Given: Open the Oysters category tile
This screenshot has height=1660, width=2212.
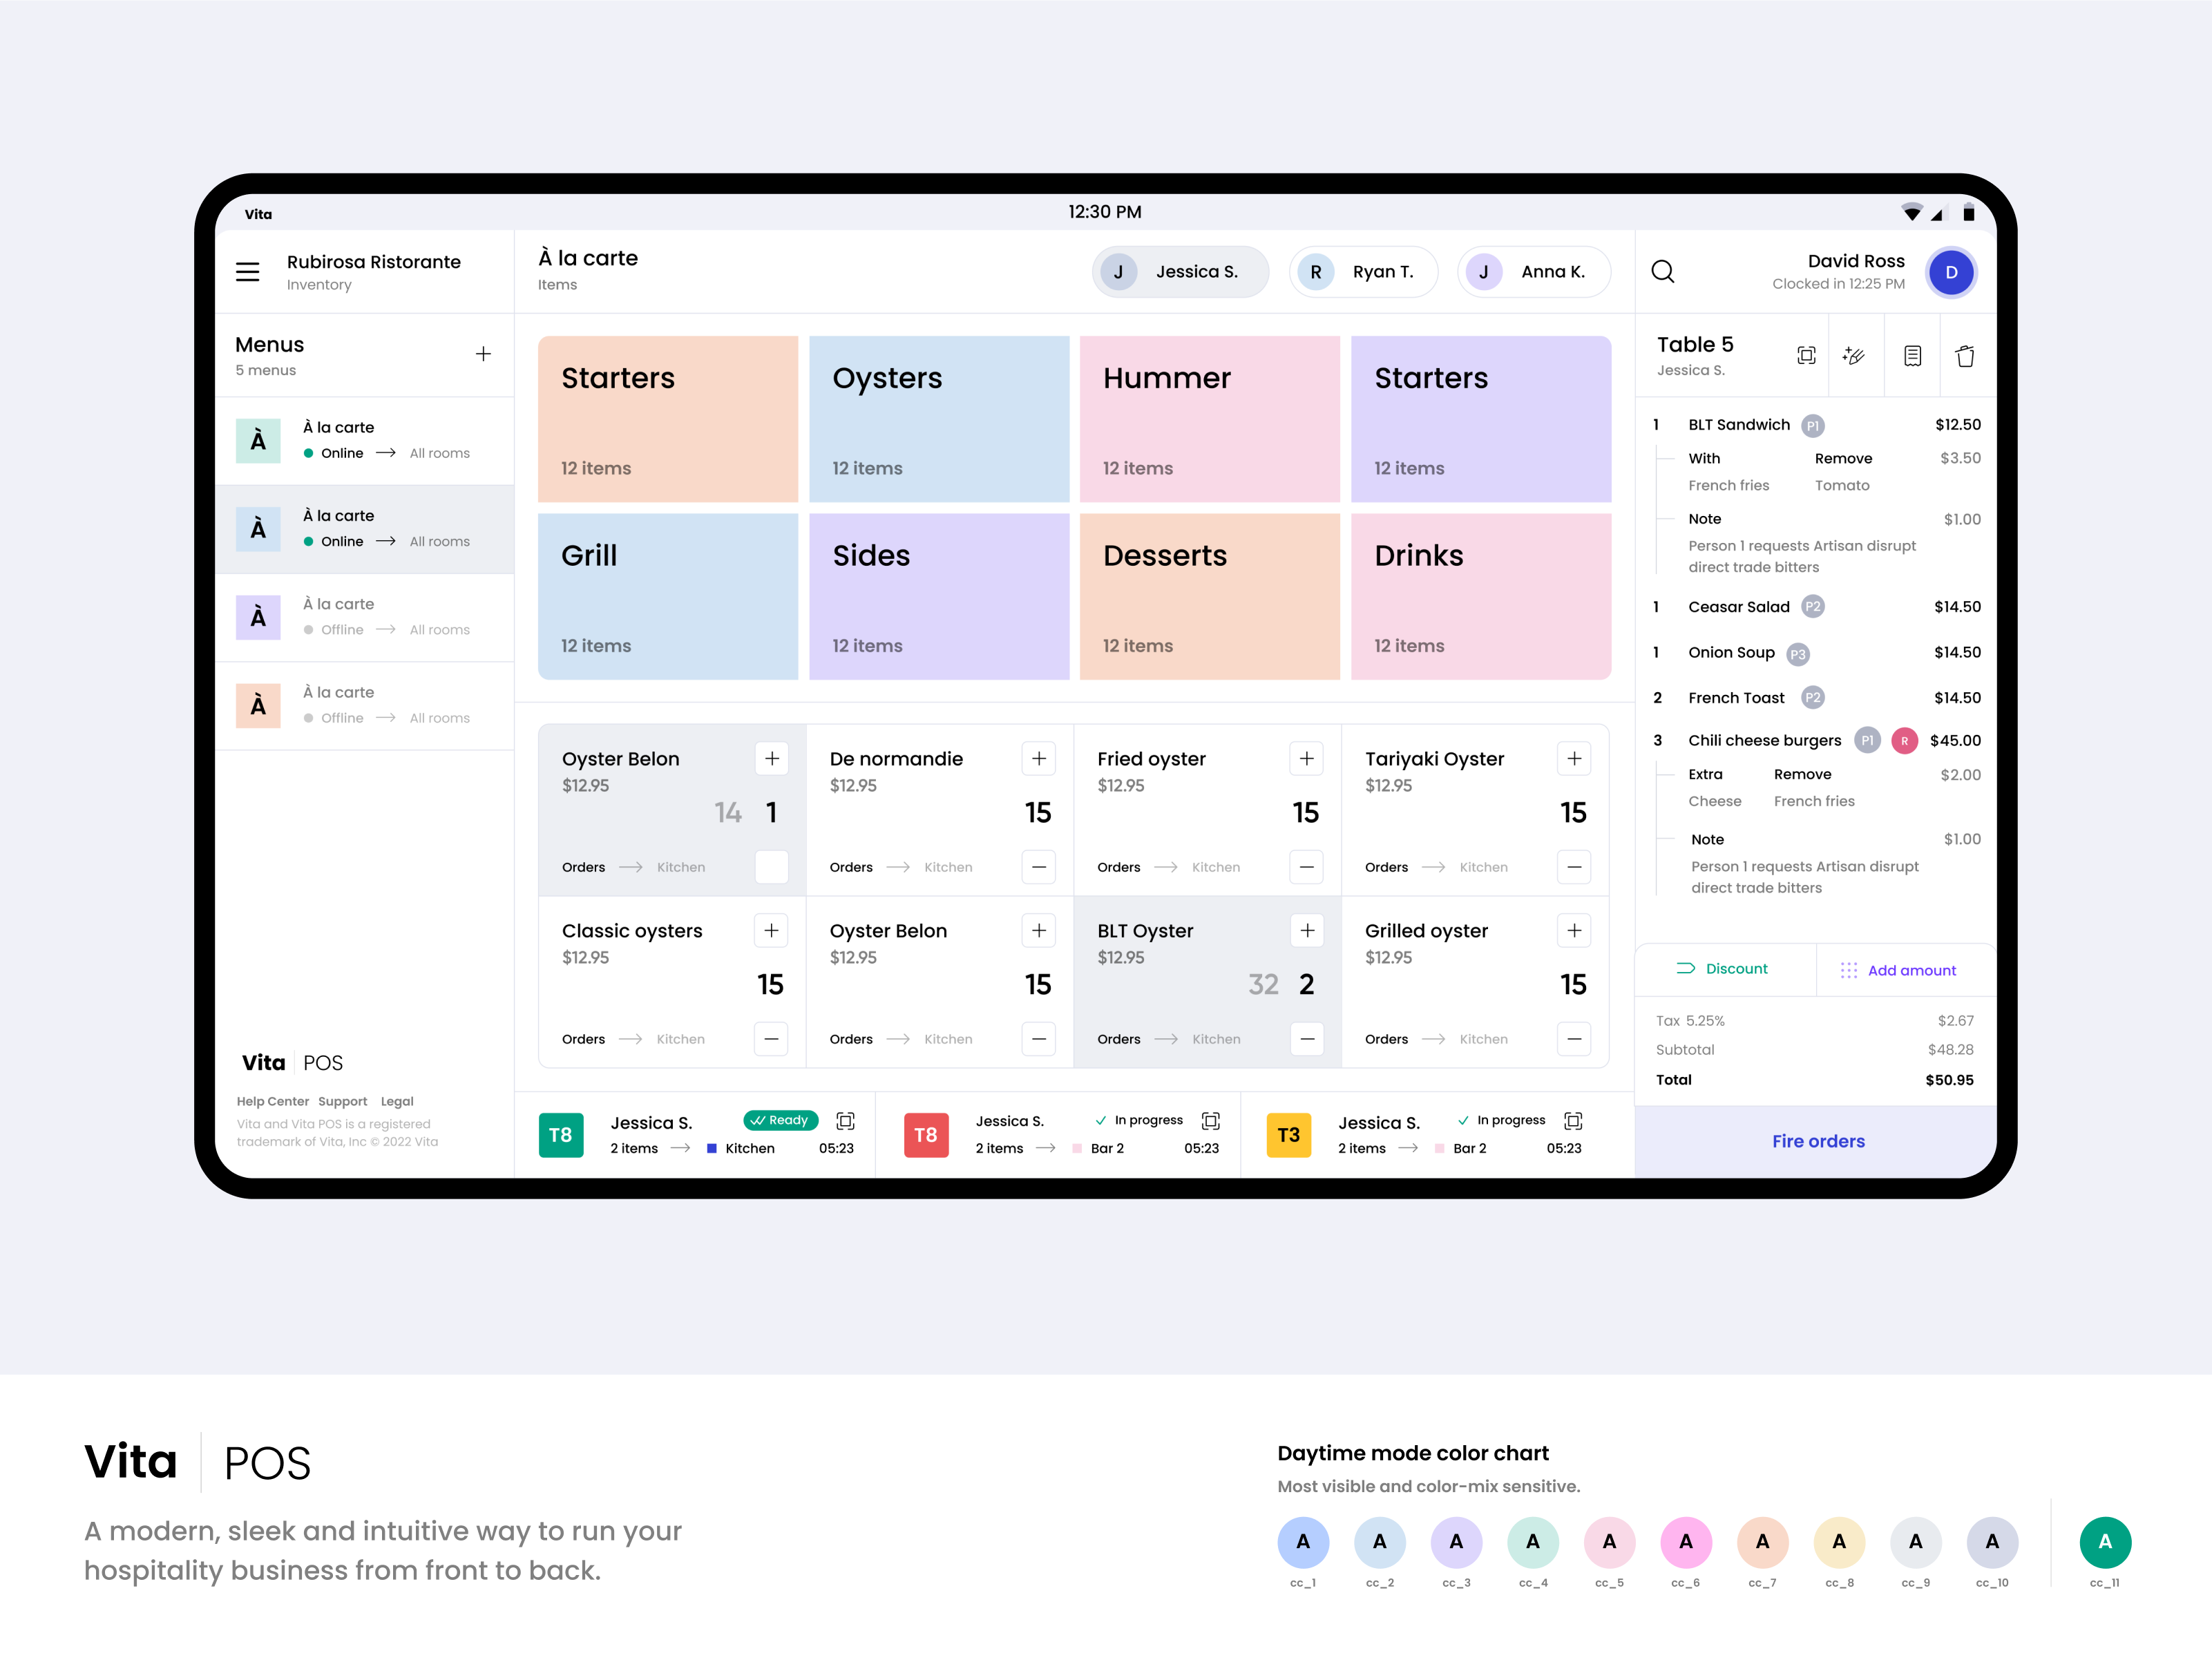Looking at the screenshot, I should (938, 419).
